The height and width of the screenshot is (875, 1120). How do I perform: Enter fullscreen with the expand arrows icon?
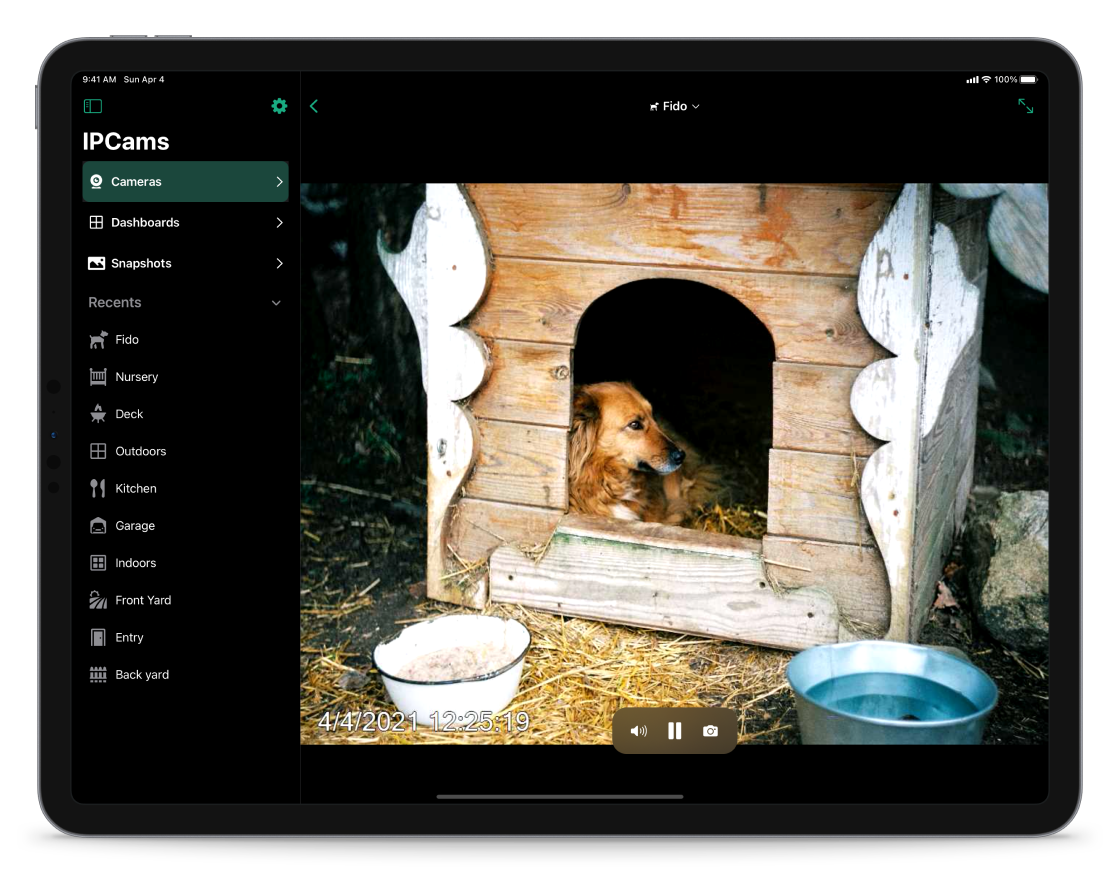[1025, 106]
